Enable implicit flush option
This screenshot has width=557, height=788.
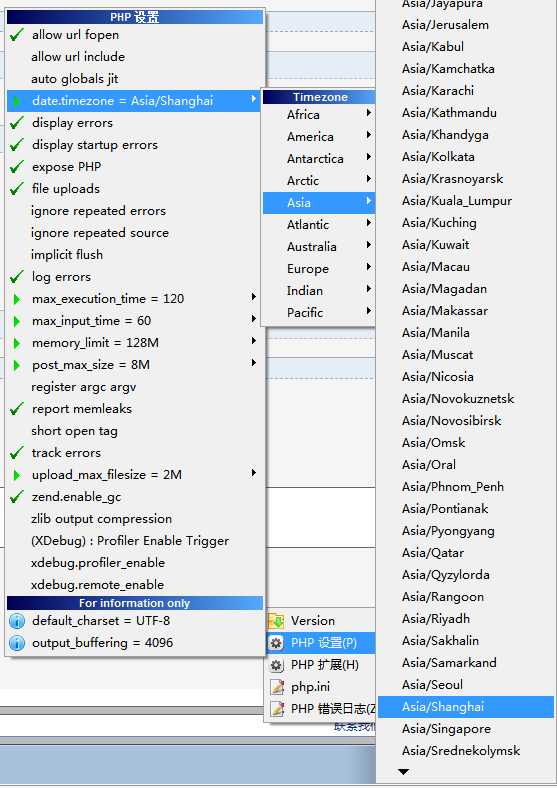pos(135,255)
